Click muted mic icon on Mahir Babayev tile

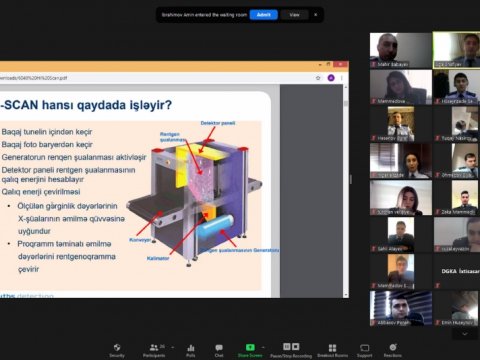374,64
